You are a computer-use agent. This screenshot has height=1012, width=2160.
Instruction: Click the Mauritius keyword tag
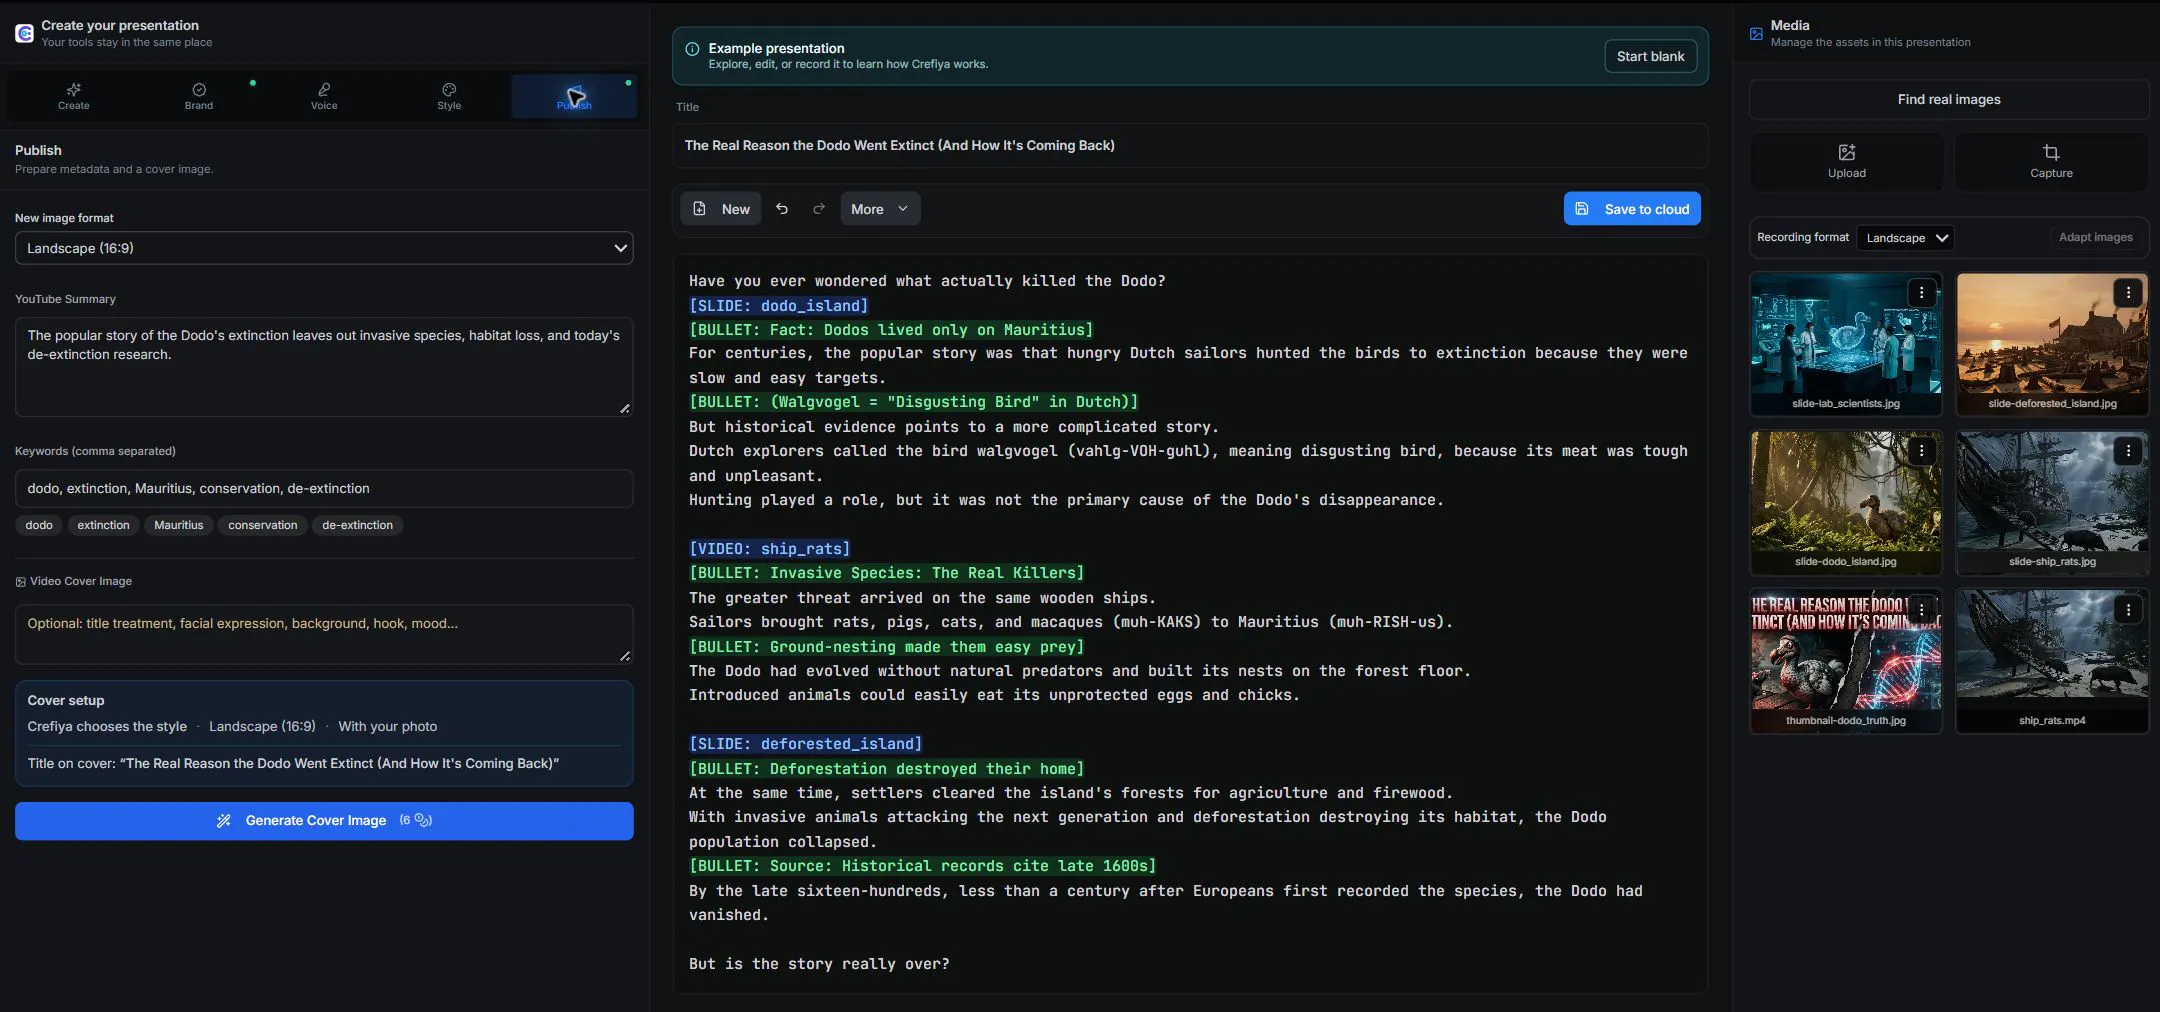click(x=178, y=525)
